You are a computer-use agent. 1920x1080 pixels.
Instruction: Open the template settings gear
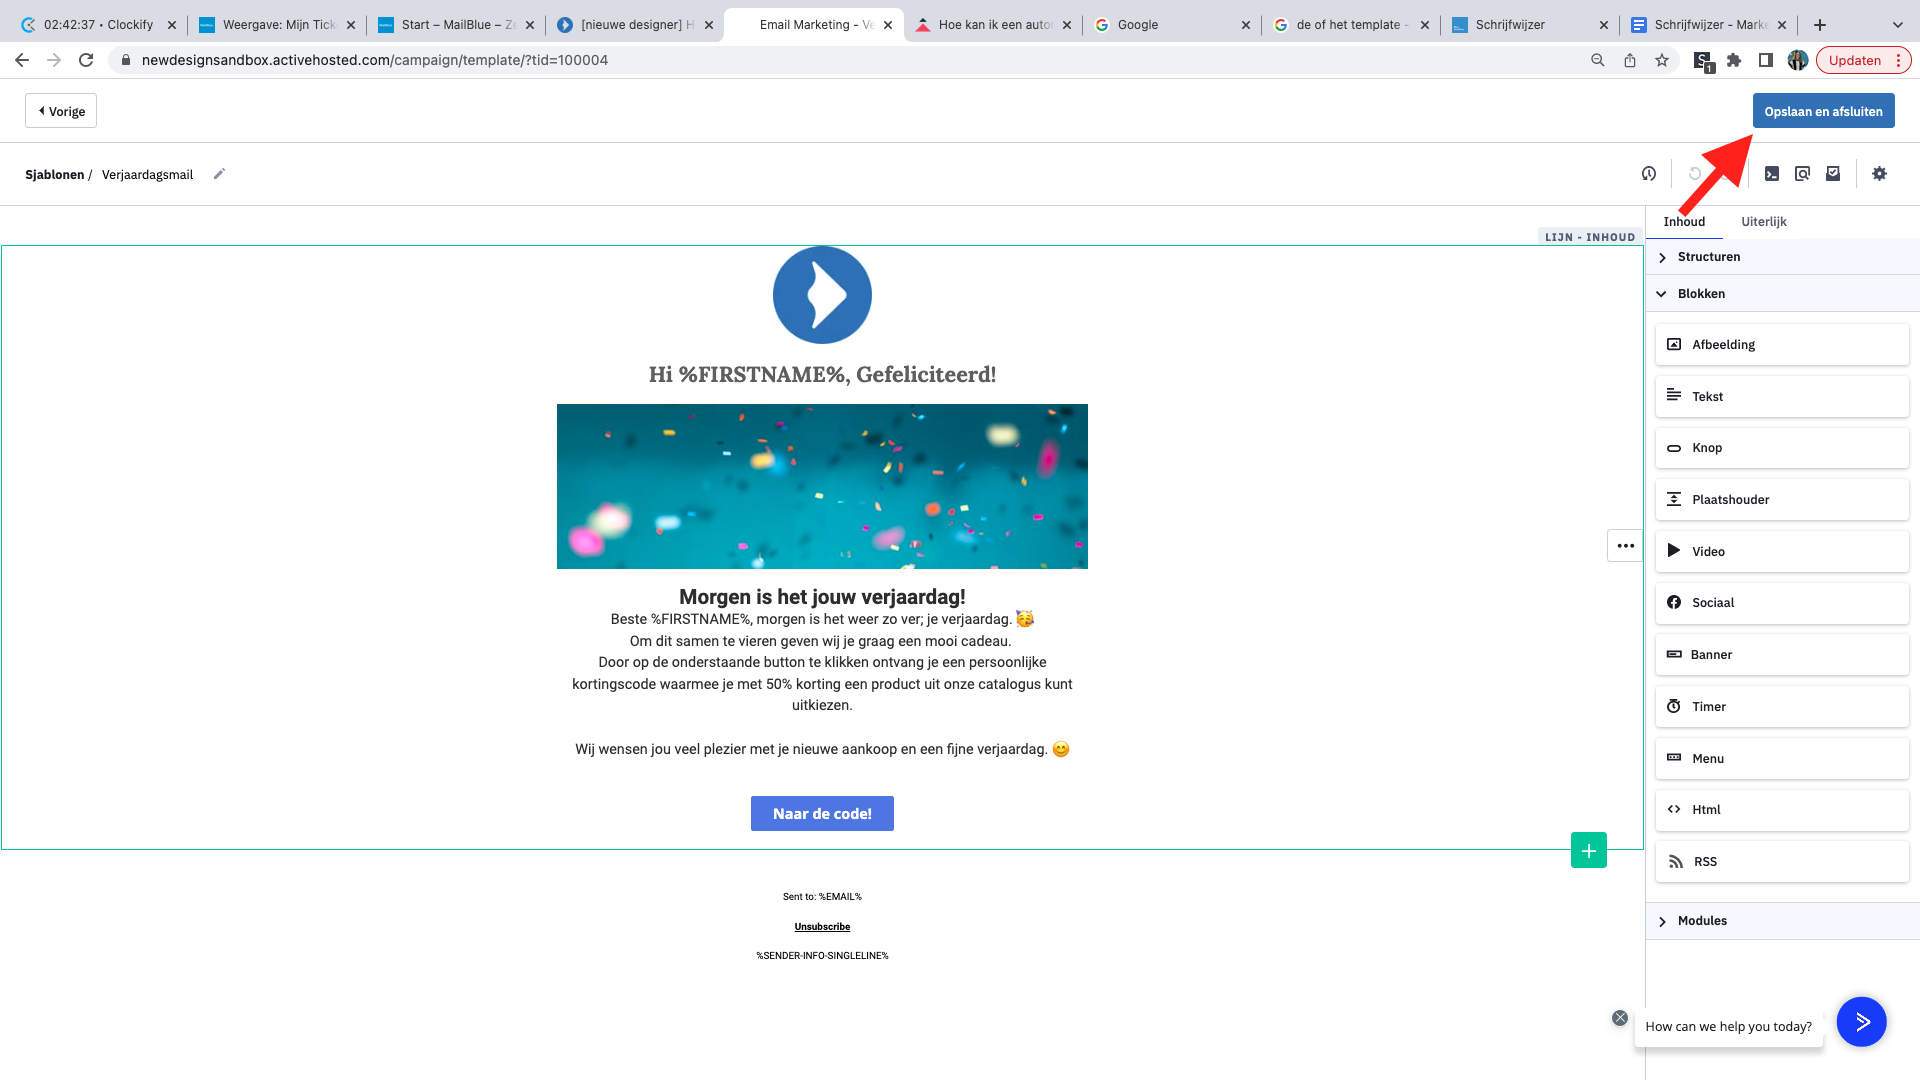tap(1880, 174)
